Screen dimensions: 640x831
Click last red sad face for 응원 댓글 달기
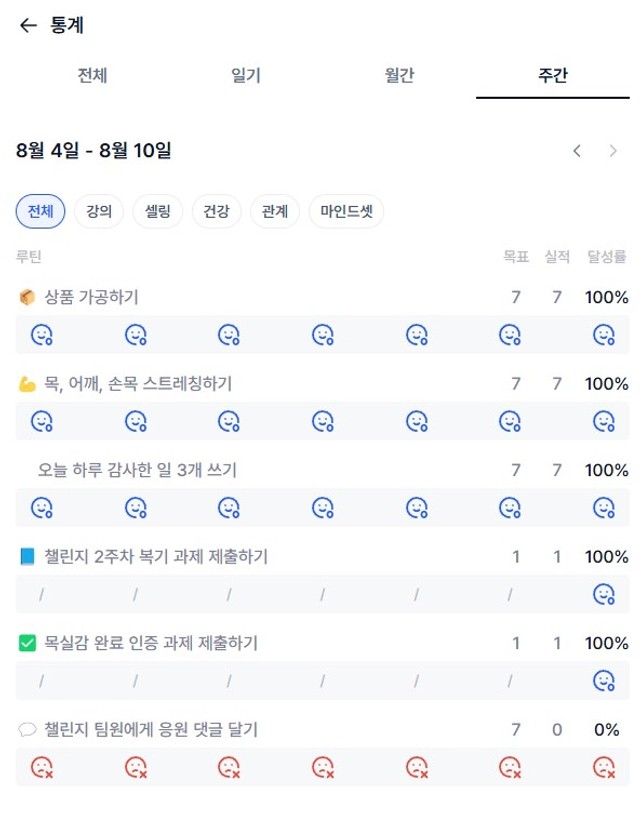[604, 767]
